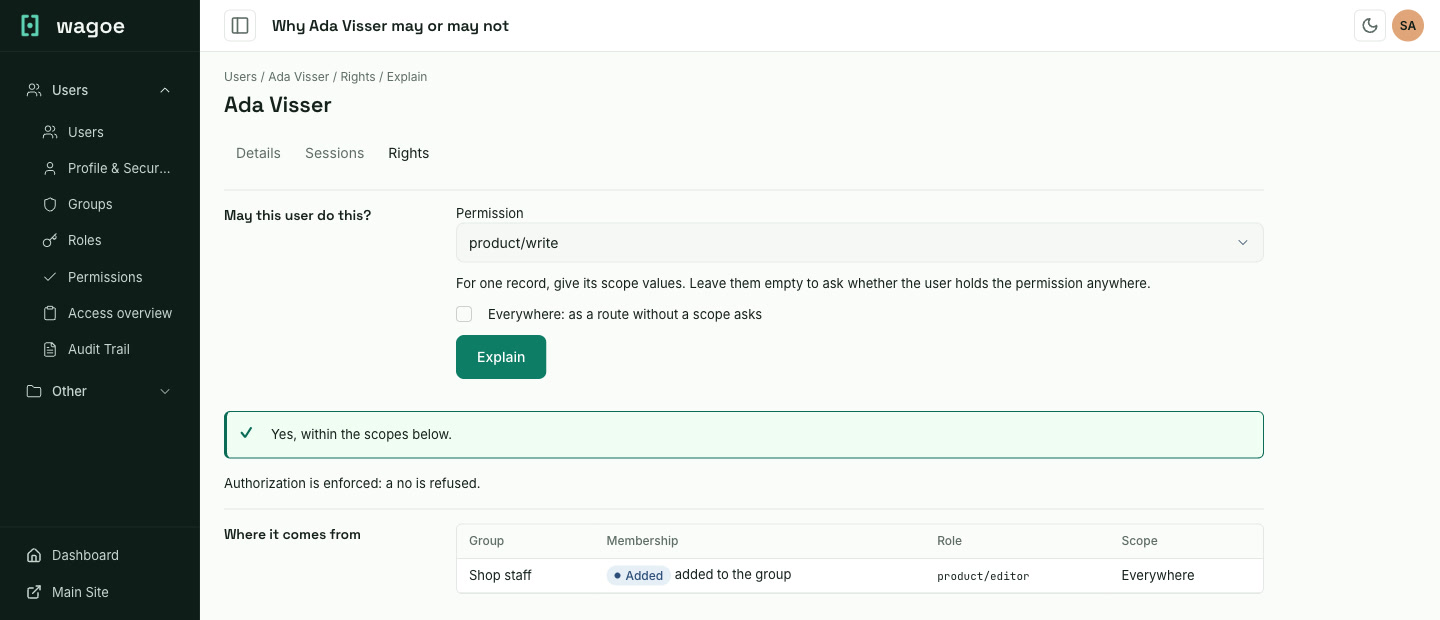This screenshot has width=1440, height=620.
Task: Click the Ada Visser page heading
Action: (x=278, y=105)
